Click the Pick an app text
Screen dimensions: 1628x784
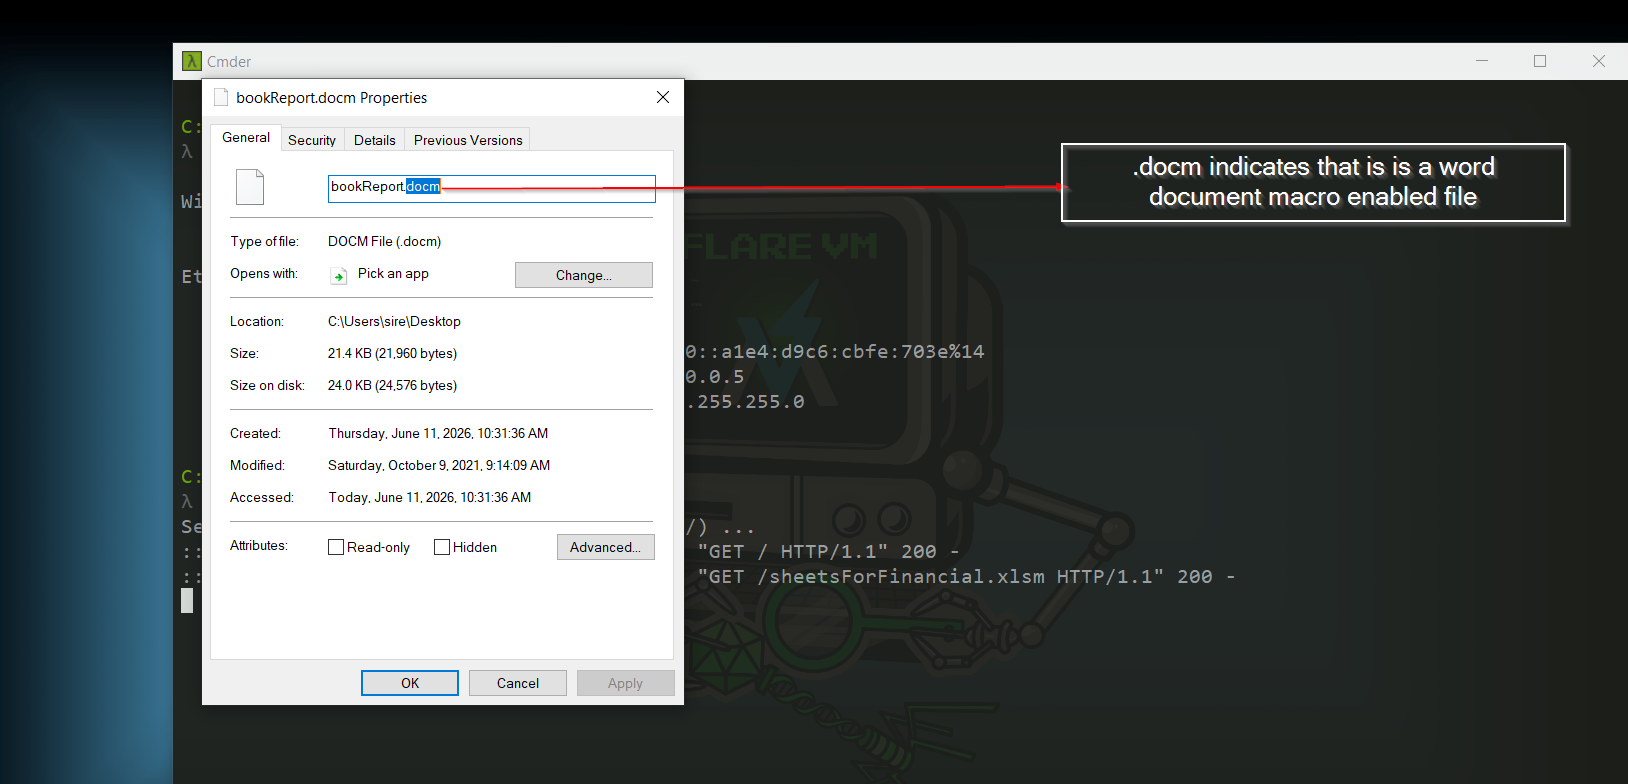pos(393,273)
